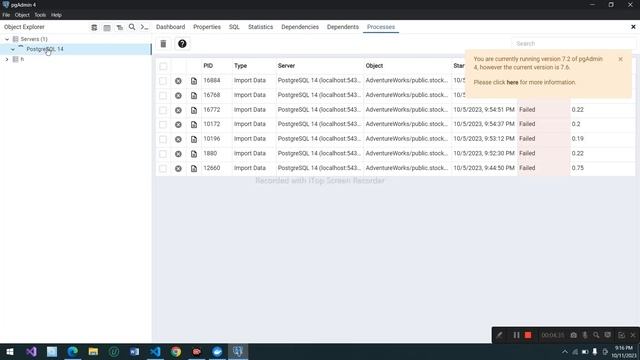Open Google Chrome from the taskbar
640x360 pixels.
tap(176, 352)
